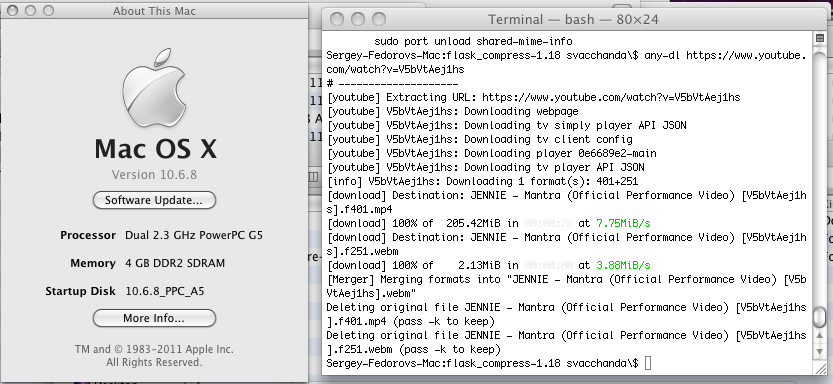Click the 's].f251.webm' line in Terminal

pyautogui.click(x=362, y=251)
